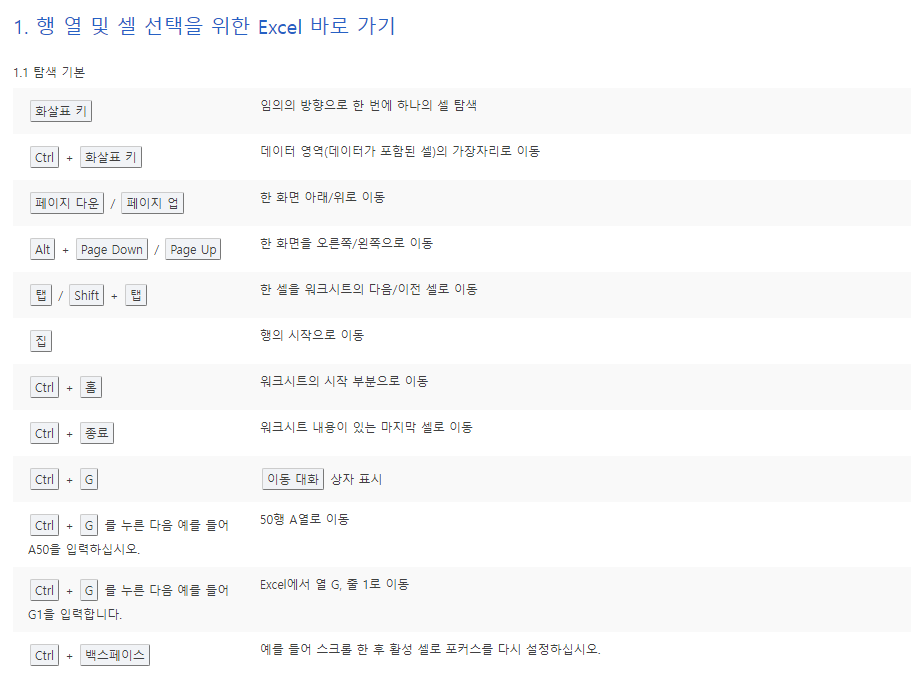917x677 pixels.
Task: Click the "화살표 키" key next to Ctrl
Action: pos(111,157)
